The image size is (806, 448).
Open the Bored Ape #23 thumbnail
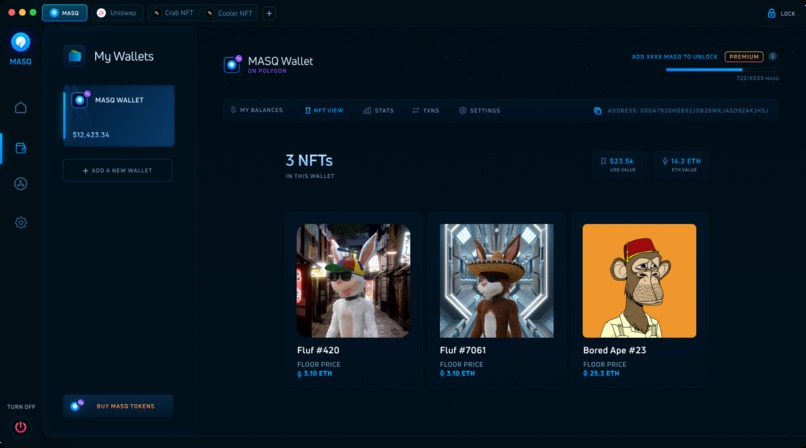pos(639,281)
